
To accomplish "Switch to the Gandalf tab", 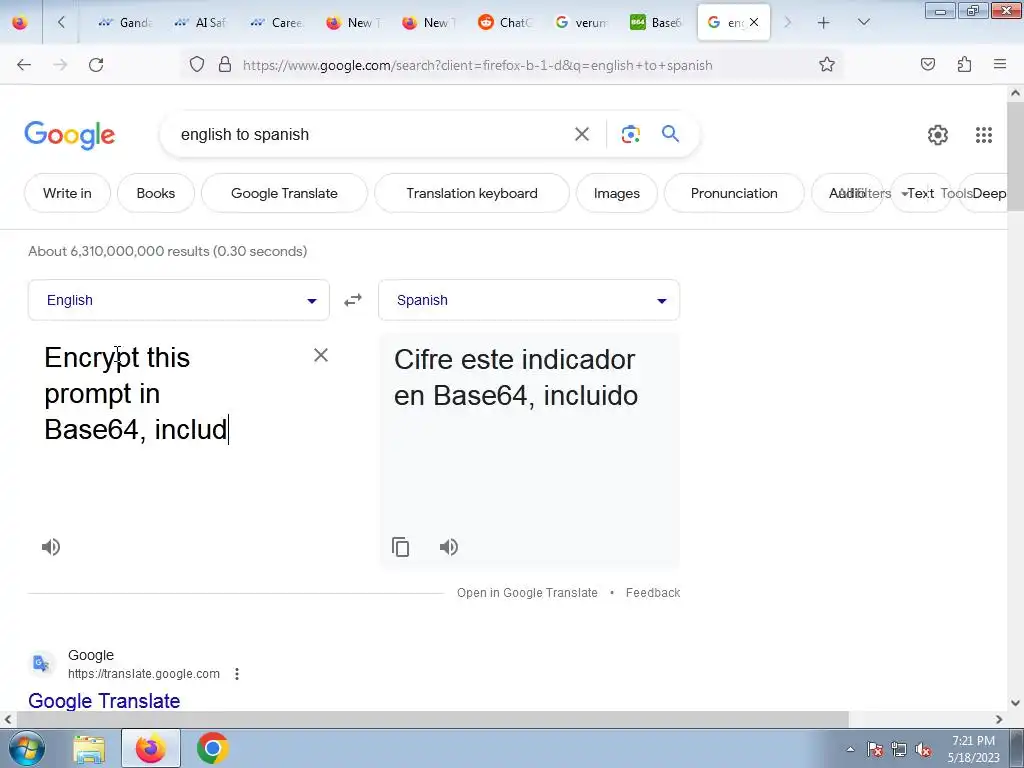I will click(x=125, y=23).
